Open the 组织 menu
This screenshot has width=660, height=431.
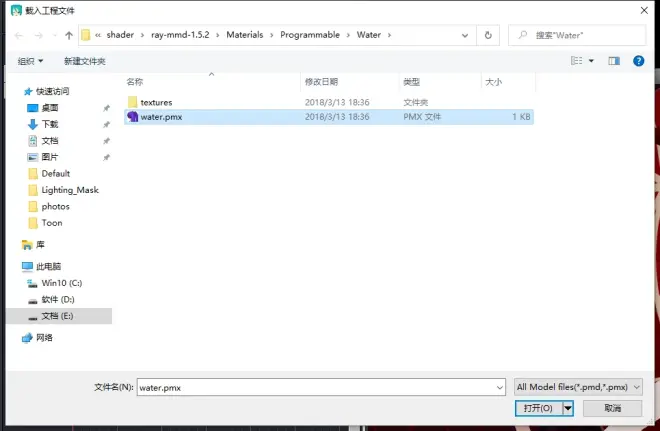point(30,61)
